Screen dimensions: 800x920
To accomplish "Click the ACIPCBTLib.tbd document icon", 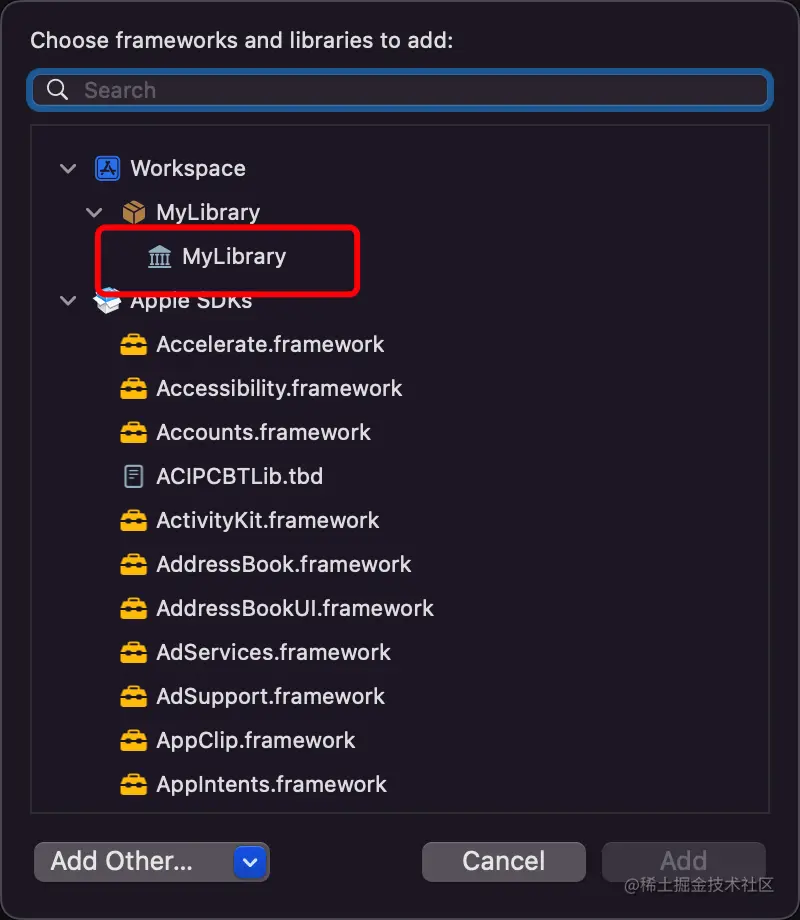I will pos(134,476).
